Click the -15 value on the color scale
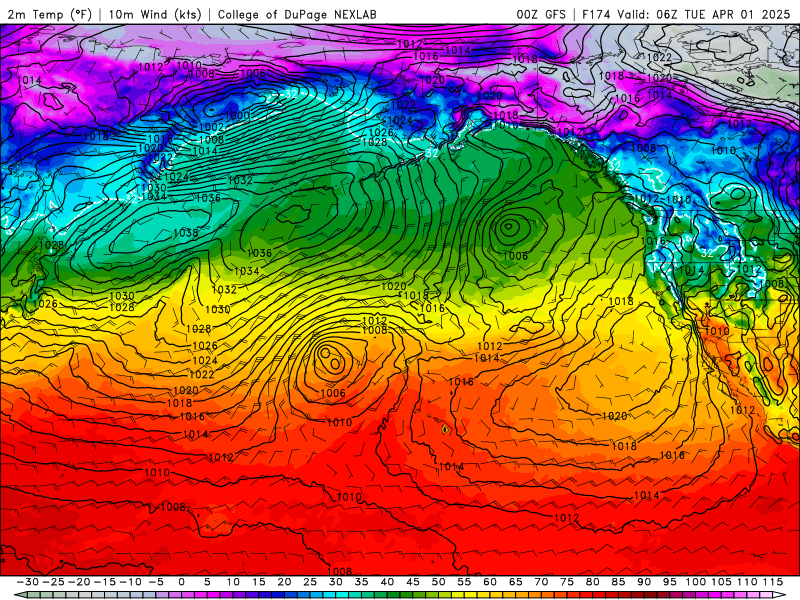 coord(104,582)
